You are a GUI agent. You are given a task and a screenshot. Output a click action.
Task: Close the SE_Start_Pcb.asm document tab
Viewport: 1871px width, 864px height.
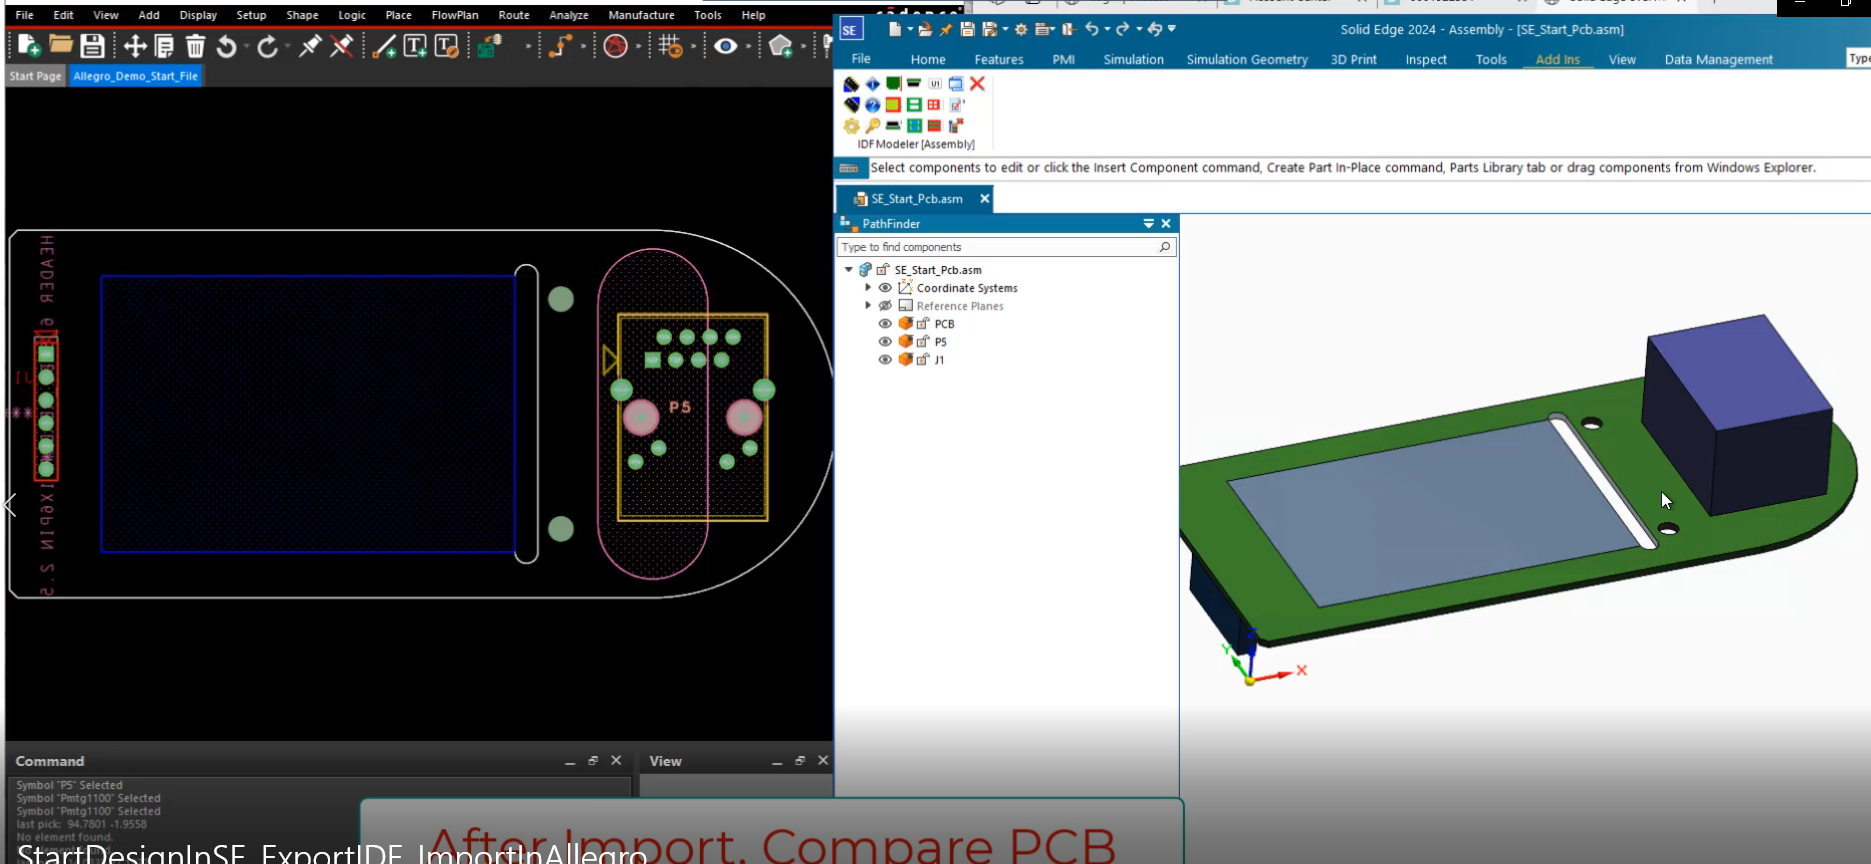[985, 198]
